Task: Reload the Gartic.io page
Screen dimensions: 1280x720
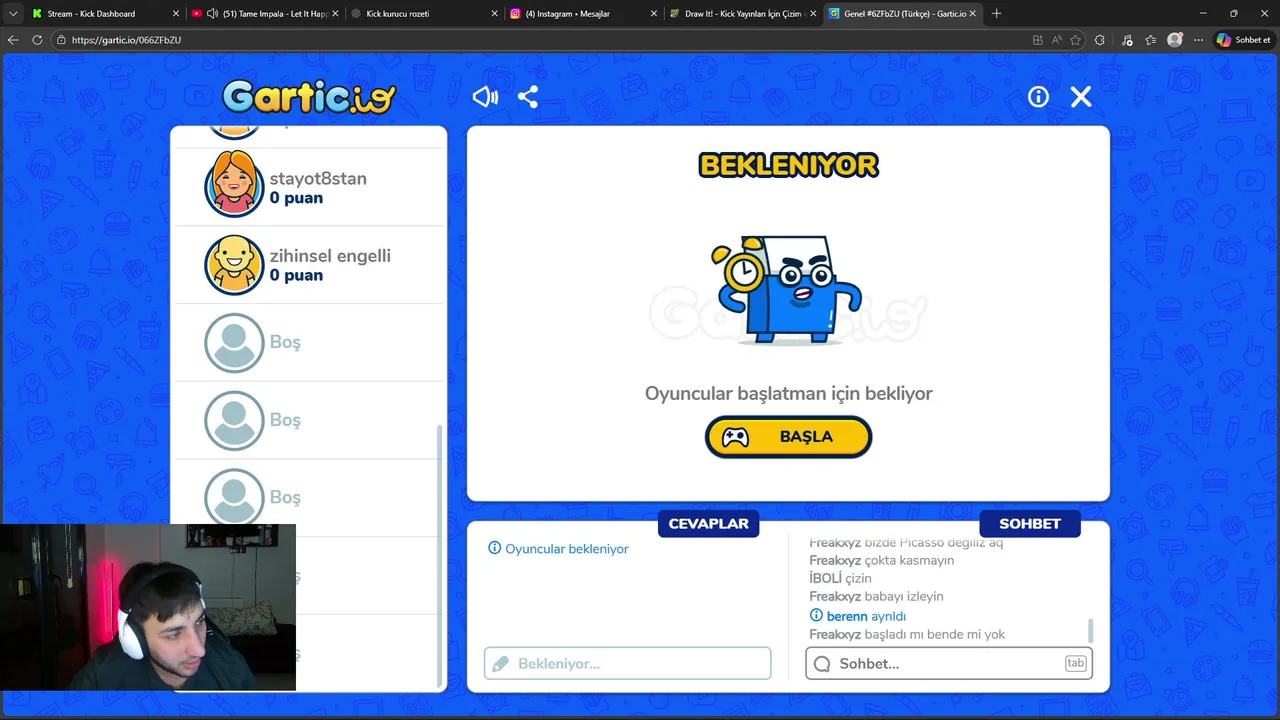Action: coord(37,40)
